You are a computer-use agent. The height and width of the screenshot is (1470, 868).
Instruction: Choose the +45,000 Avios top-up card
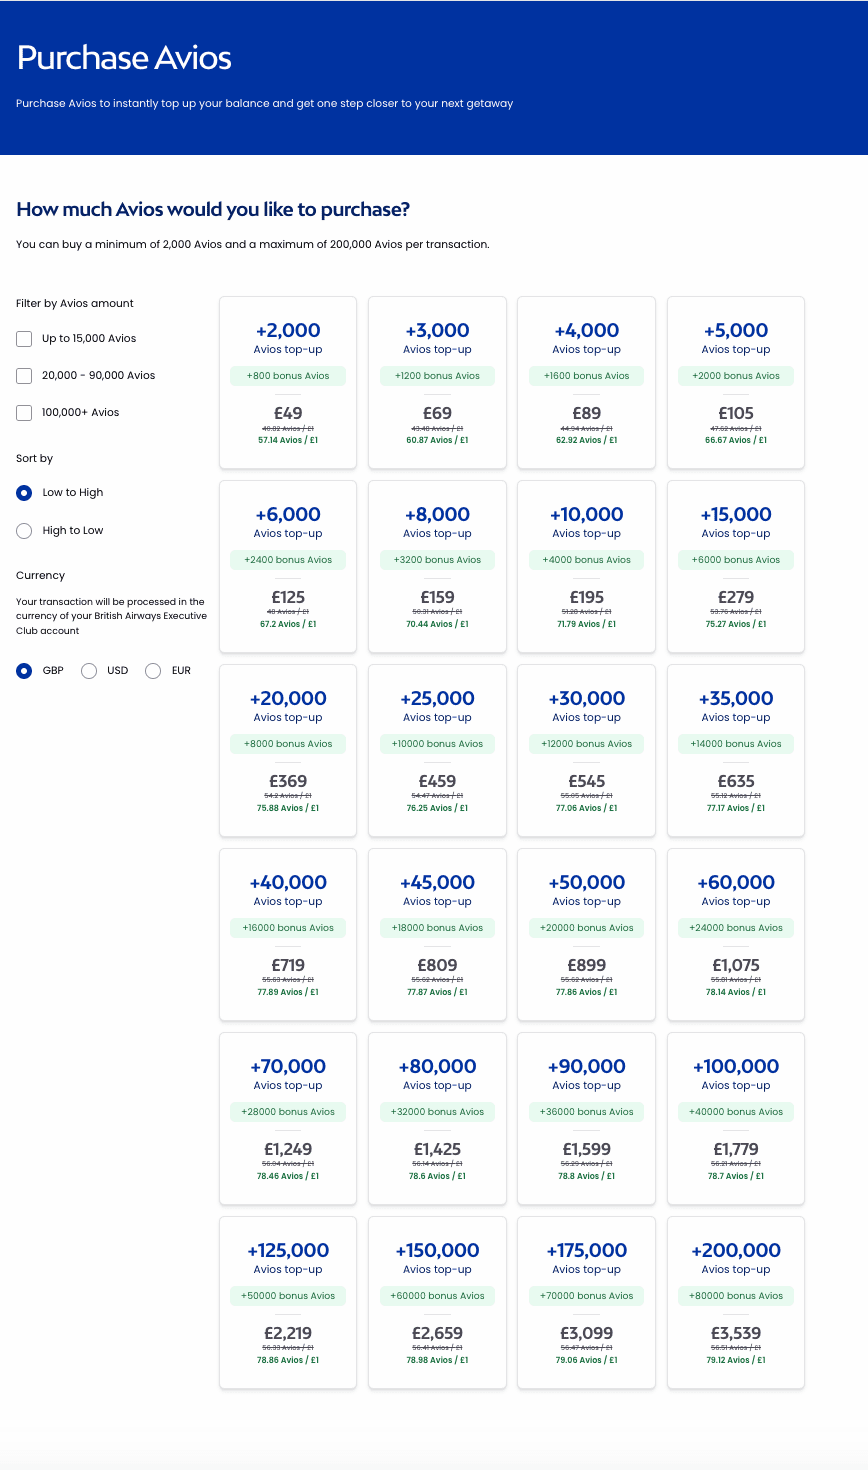click(x=437, y=934)
